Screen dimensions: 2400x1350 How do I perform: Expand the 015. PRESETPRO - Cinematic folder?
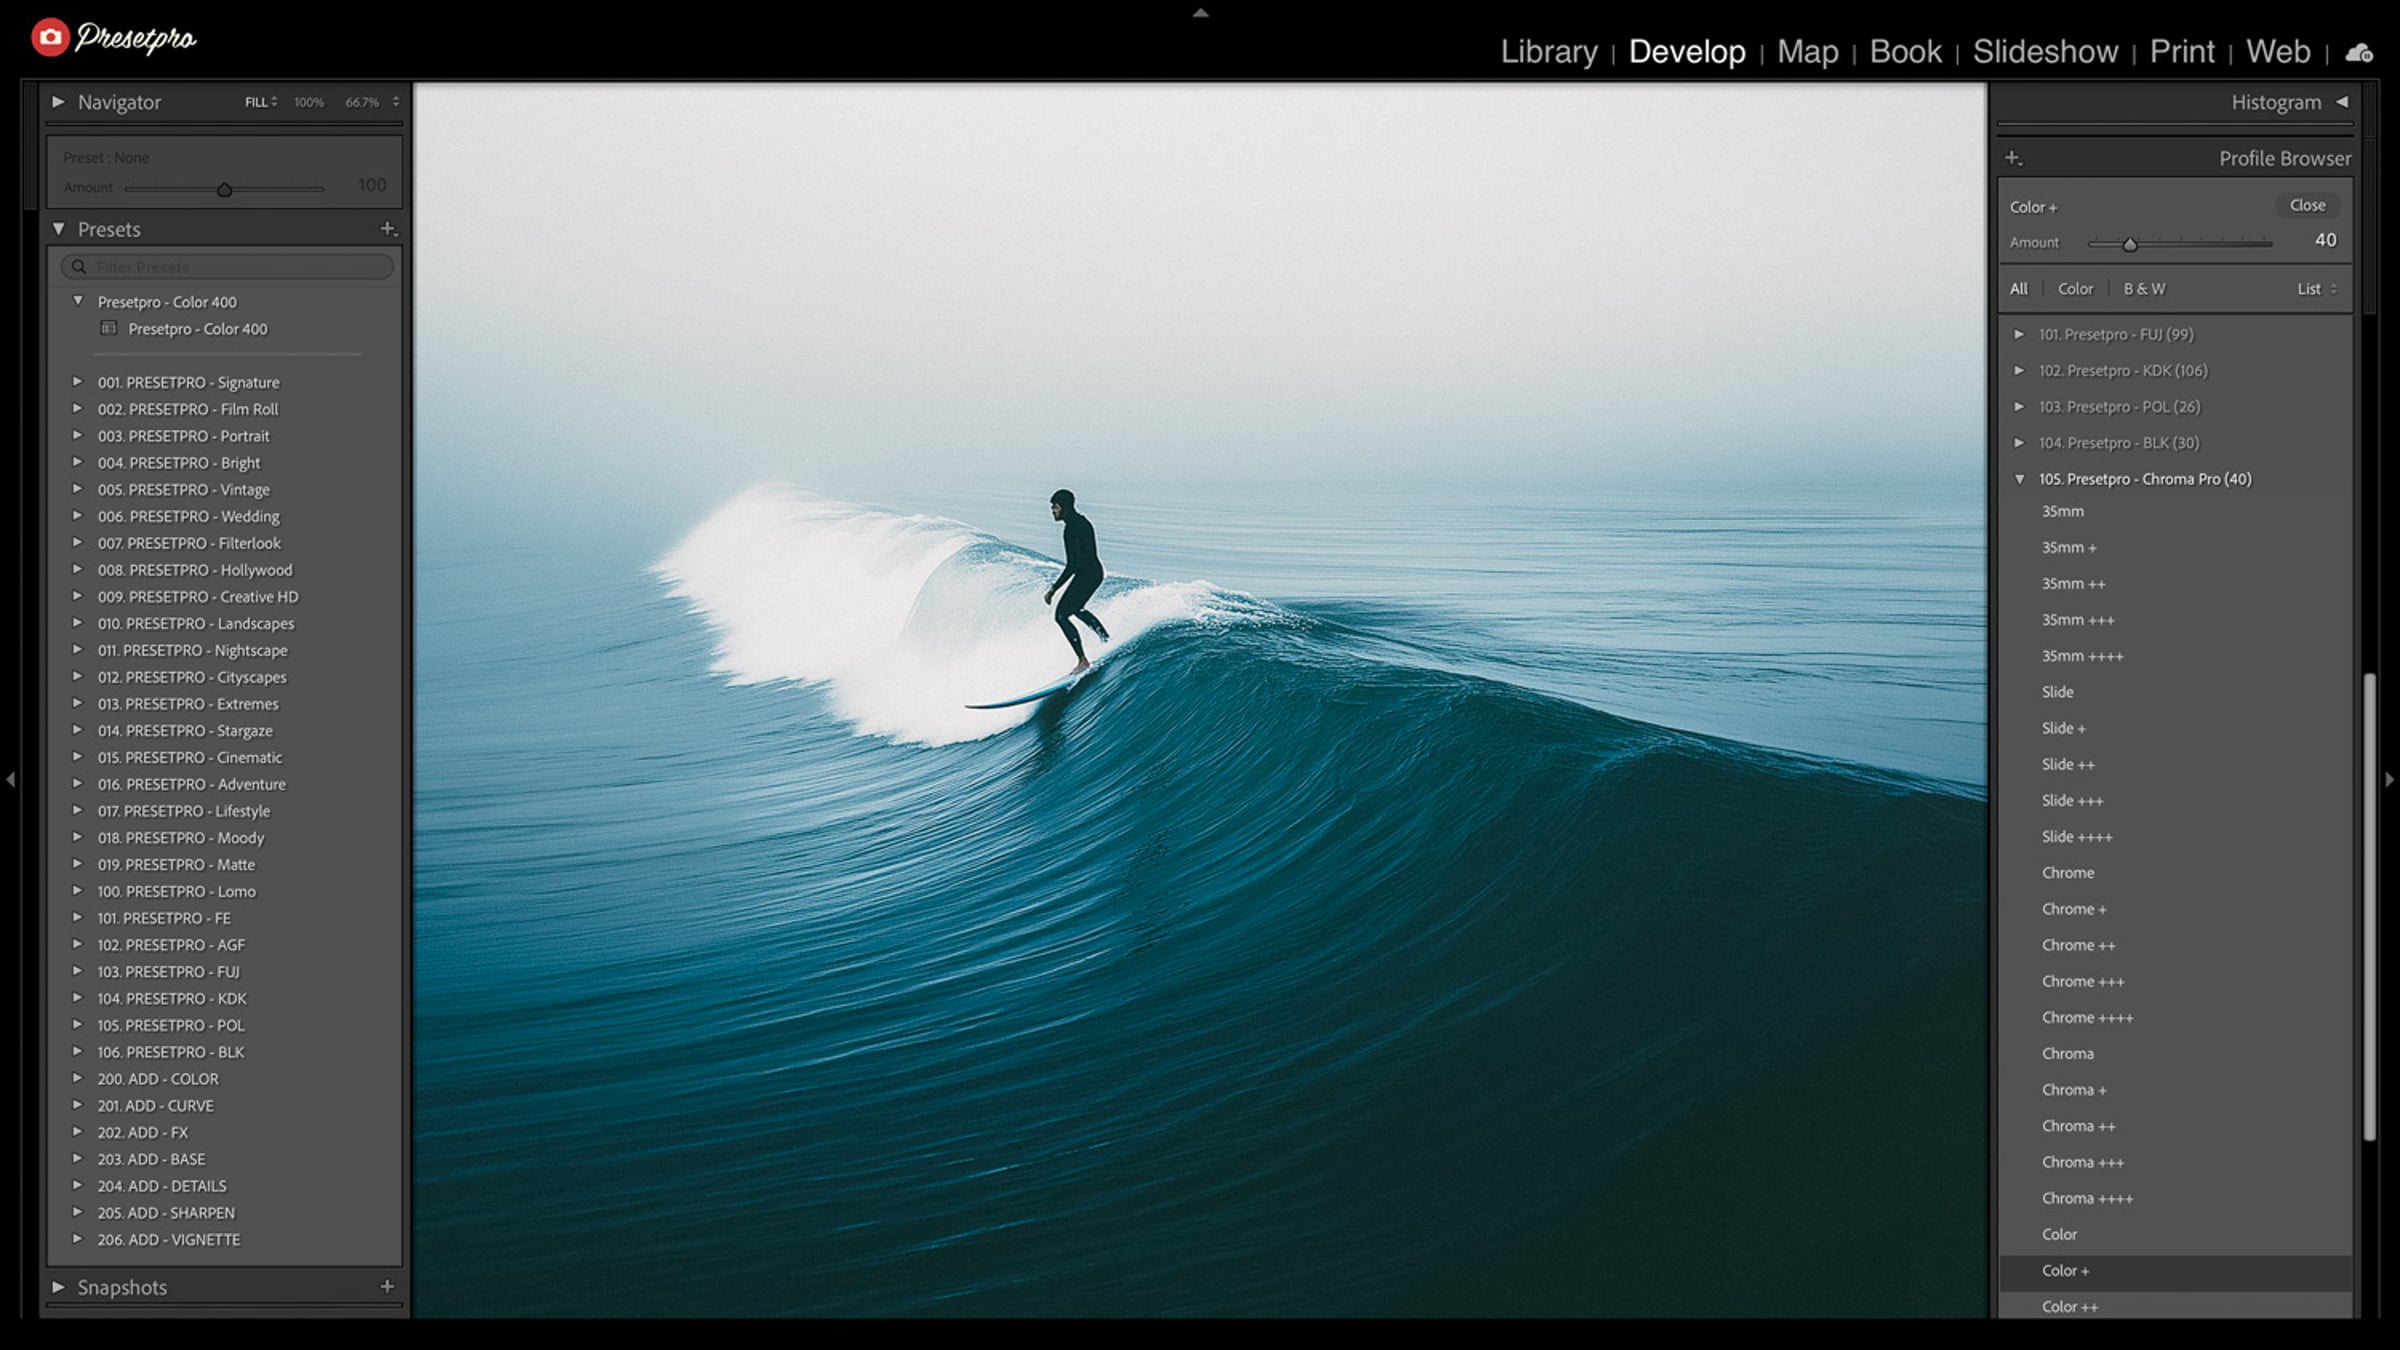77,756
